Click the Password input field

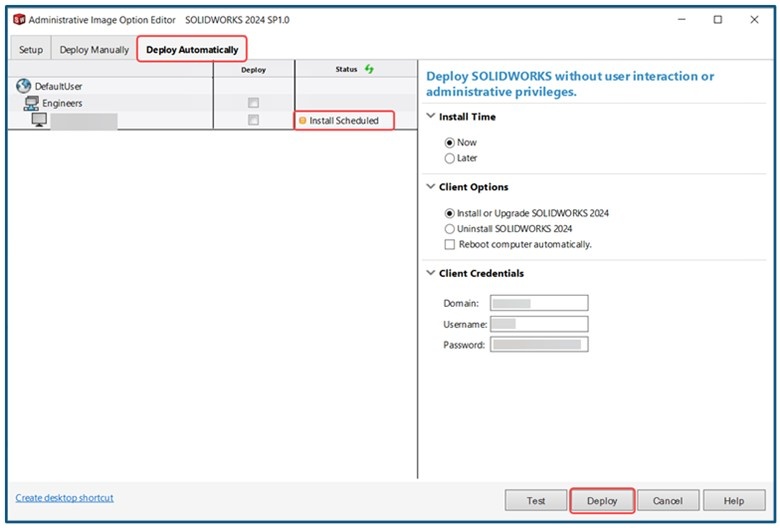click(539, 344)
